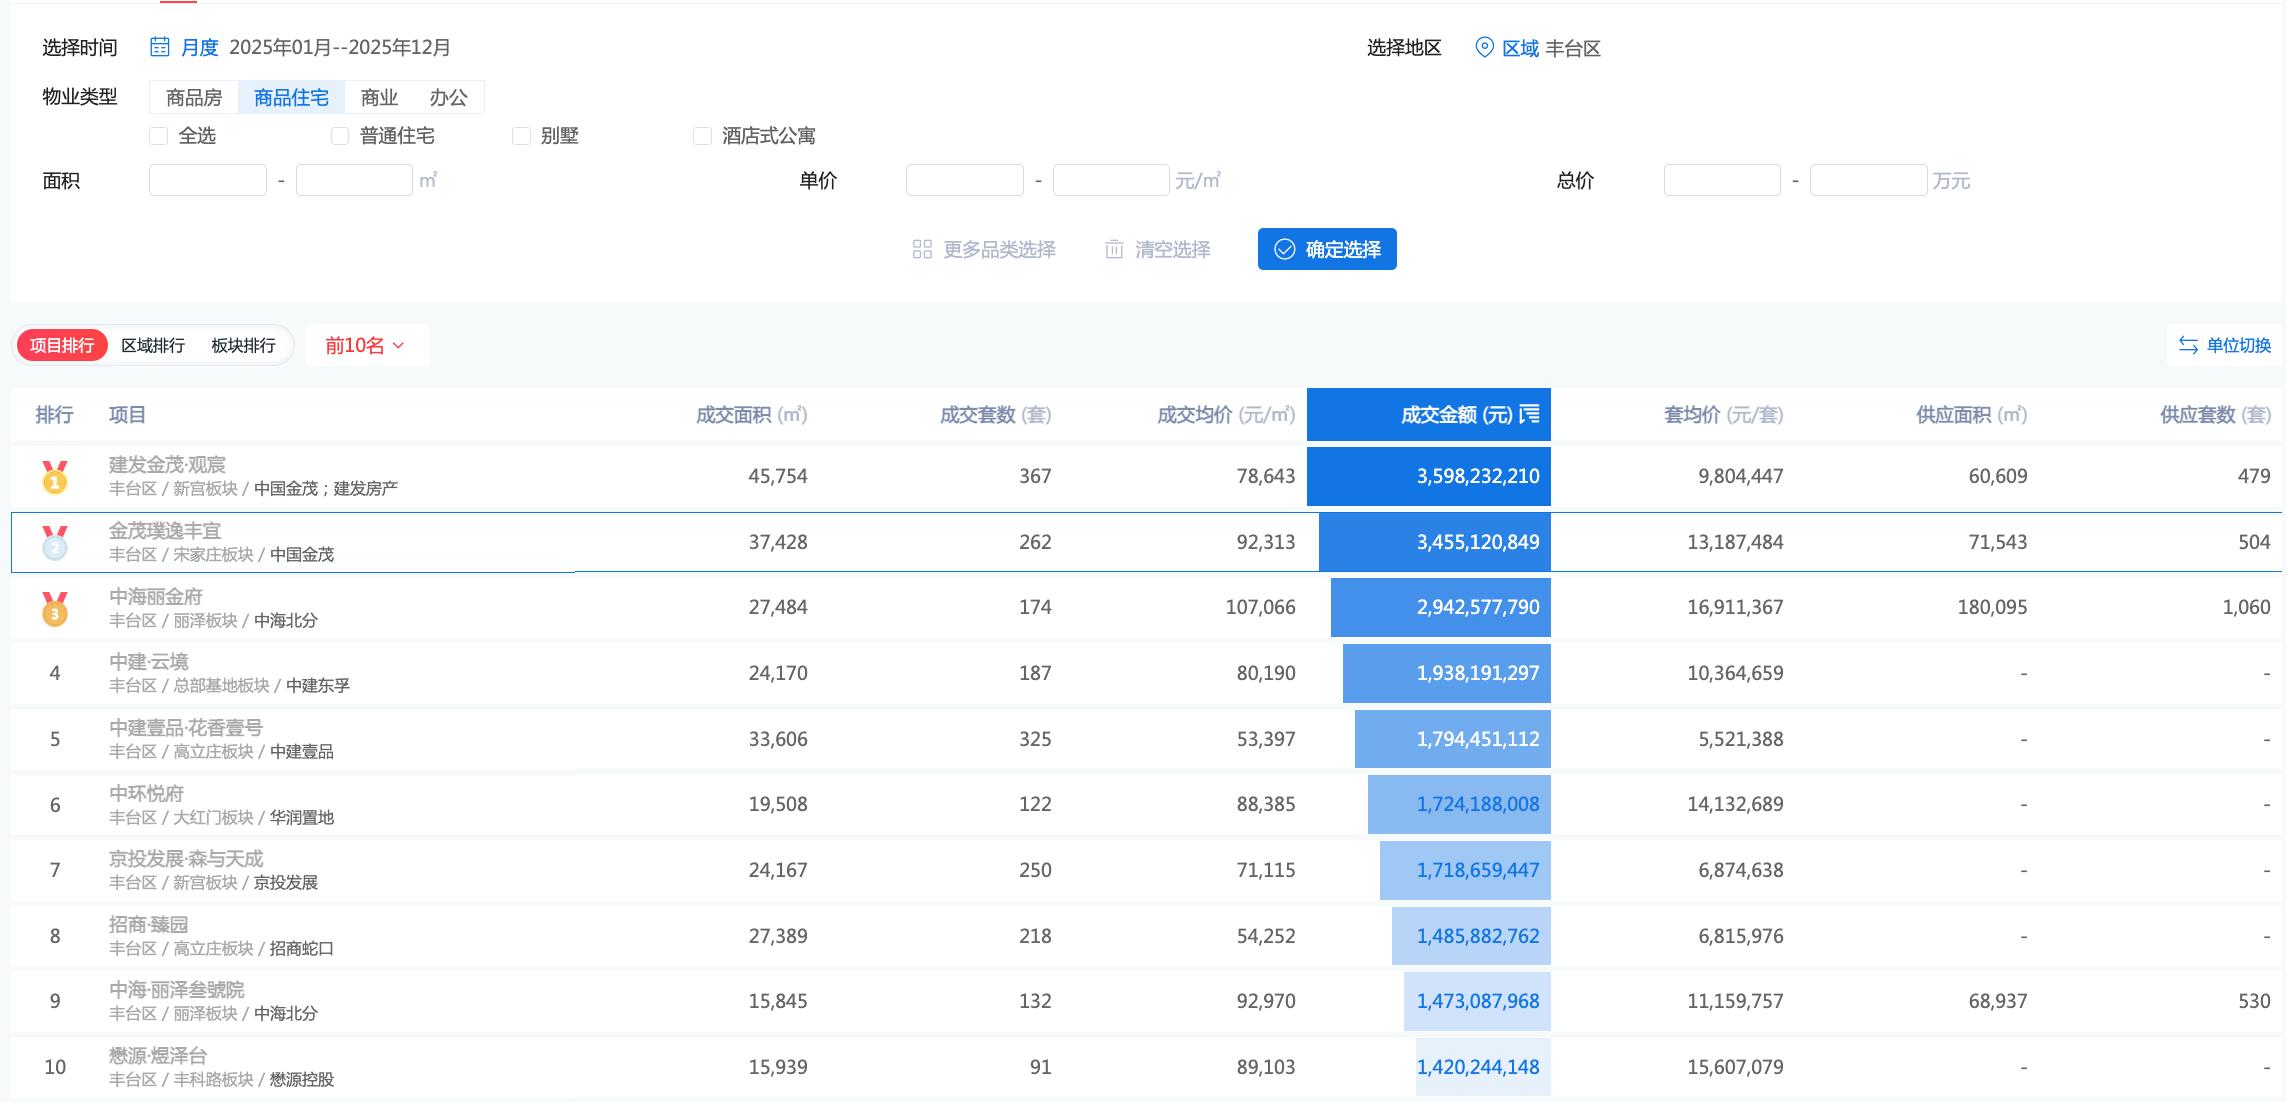2286x1102 pixels.
Task: Click the location pin icon beside 区域
Action: 1484,47
